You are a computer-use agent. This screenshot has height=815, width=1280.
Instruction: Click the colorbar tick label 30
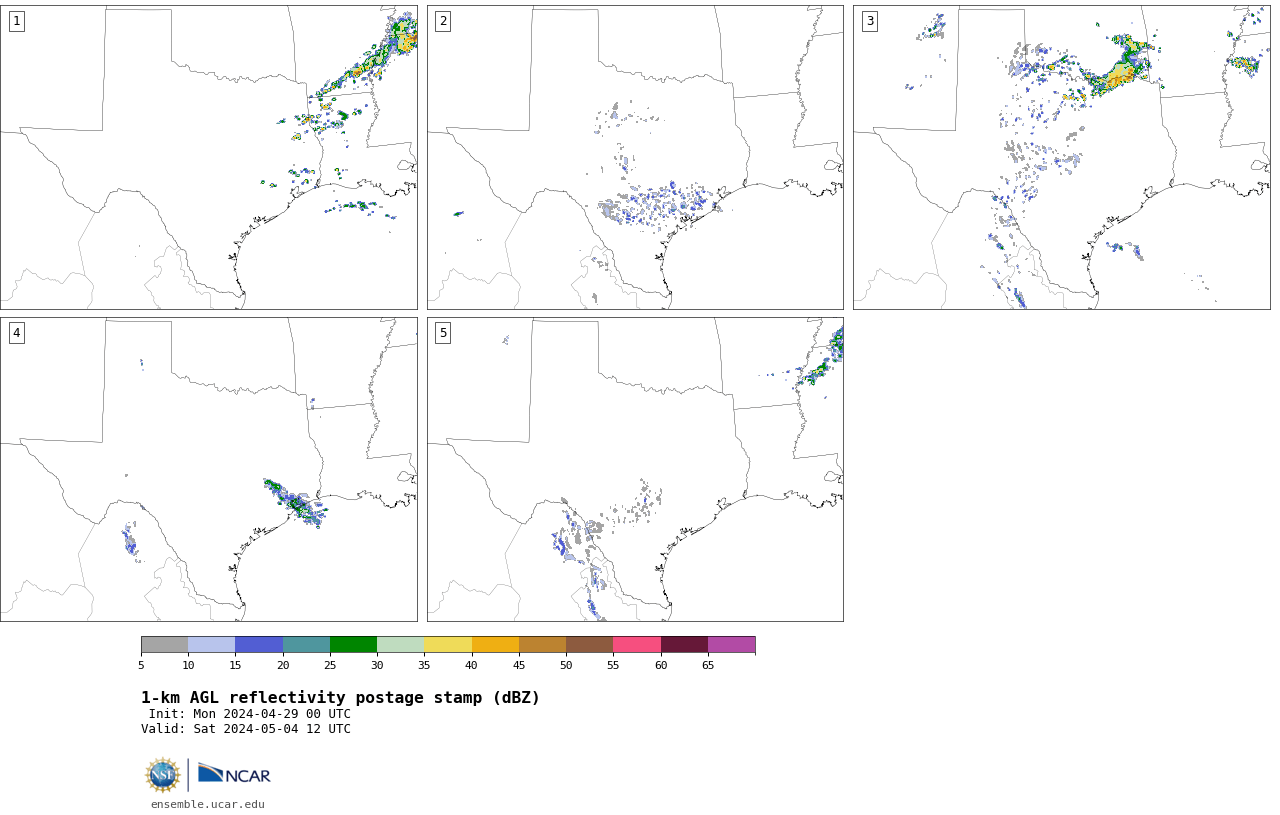coord(377,665)
